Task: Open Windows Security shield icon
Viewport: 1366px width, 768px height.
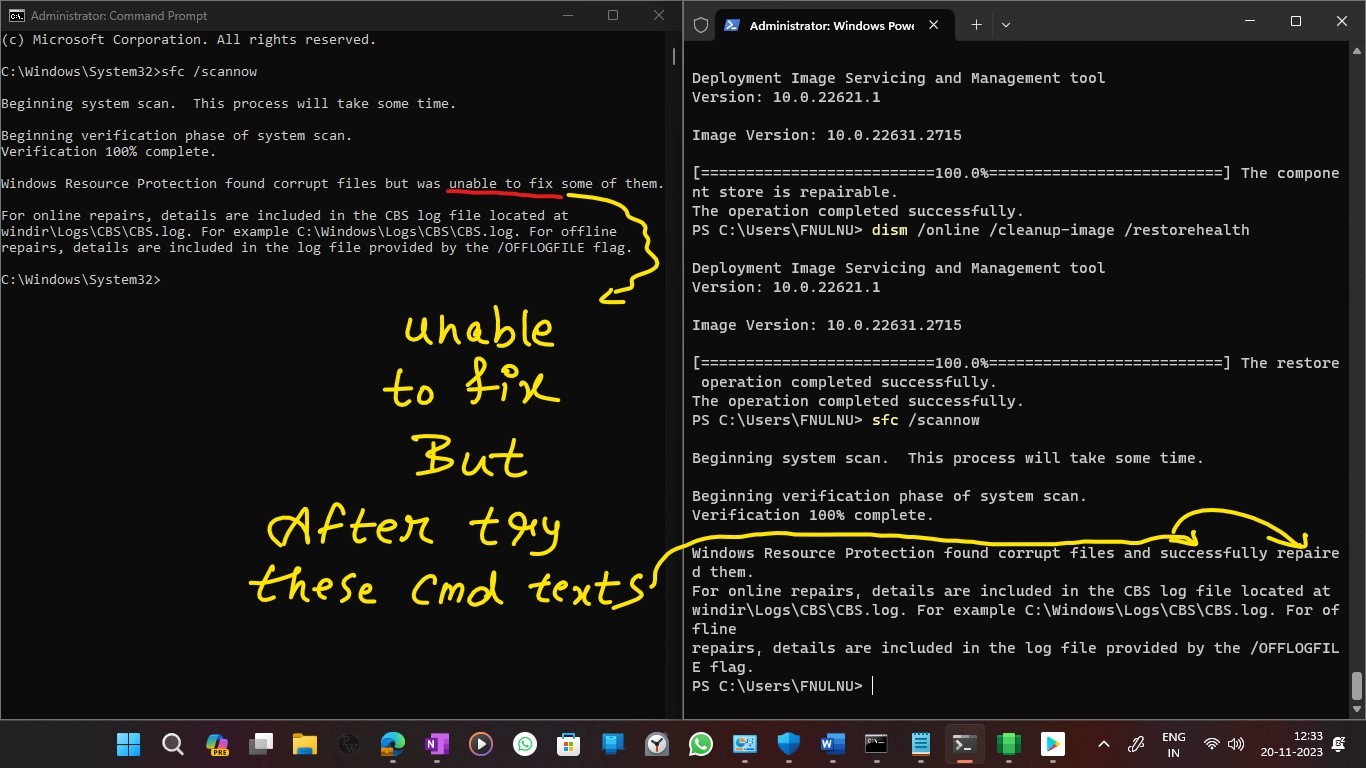Action: pos(789,744)
